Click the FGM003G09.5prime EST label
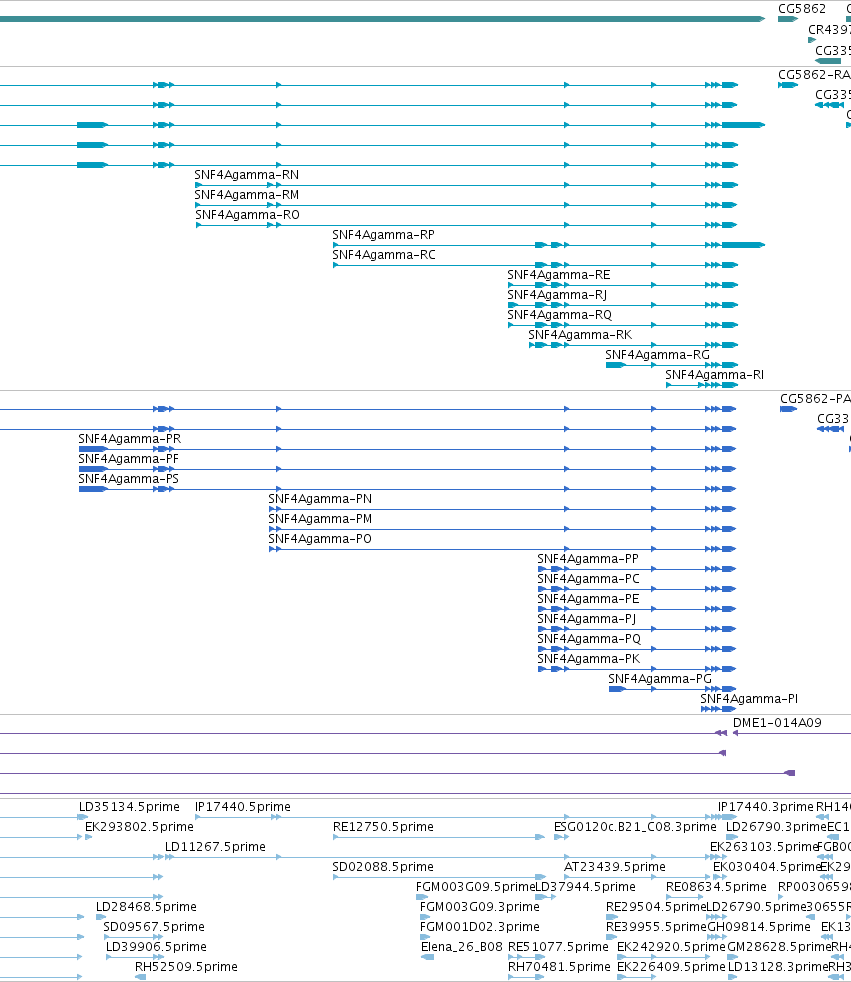851x982 pixels. (475, 887)
